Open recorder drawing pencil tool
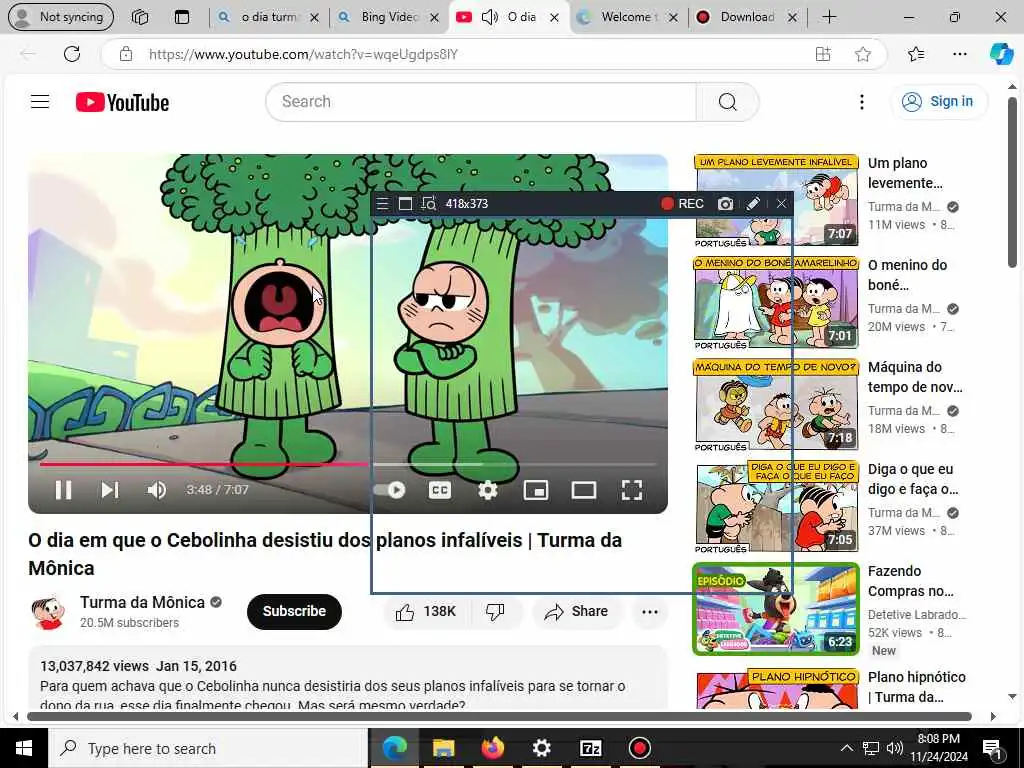Screen dimensions: 1024x768 (753, 204)
